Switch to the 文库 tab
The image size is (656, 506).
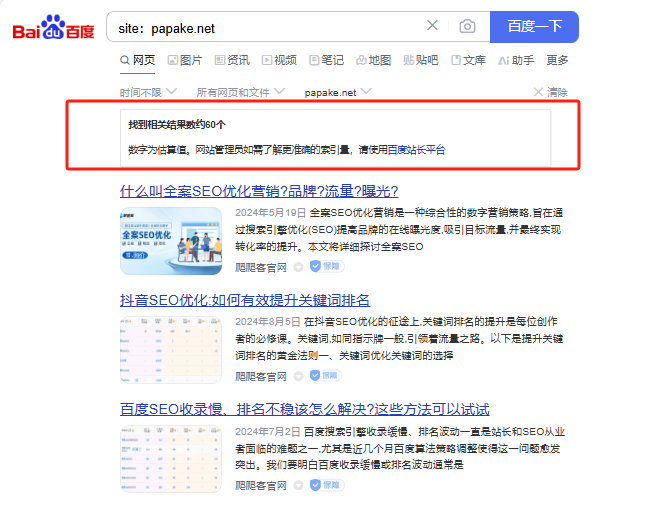tap(468, 60)
